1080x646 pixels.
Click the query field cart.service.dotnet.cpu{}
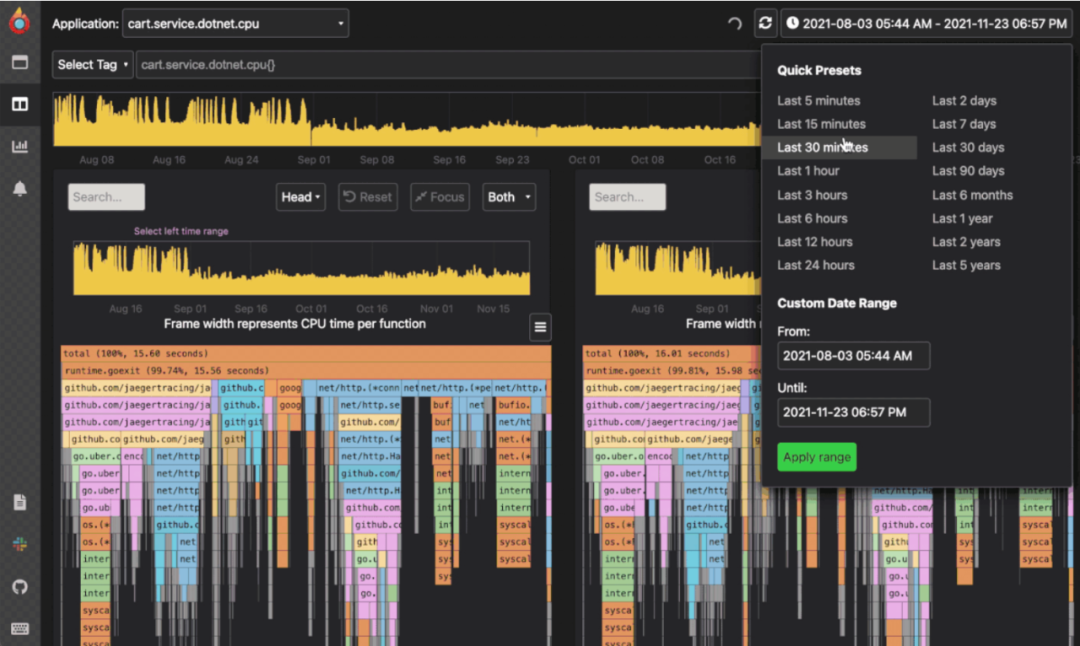(x=448, y=65)
